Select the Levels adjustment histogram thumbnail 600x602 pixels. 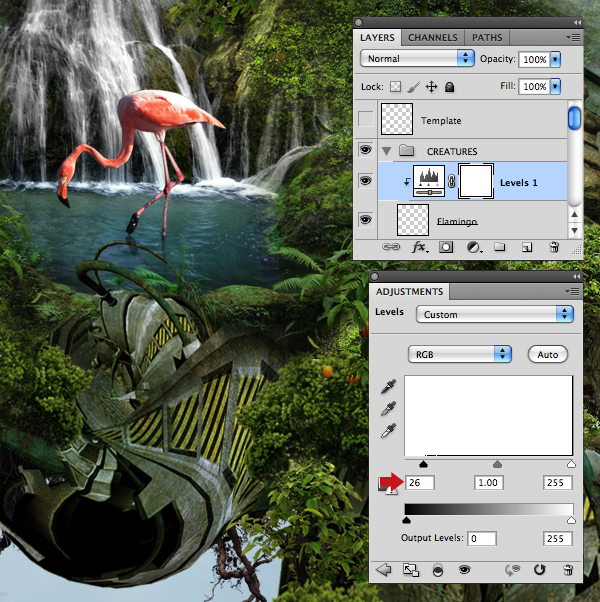[429, 181]
